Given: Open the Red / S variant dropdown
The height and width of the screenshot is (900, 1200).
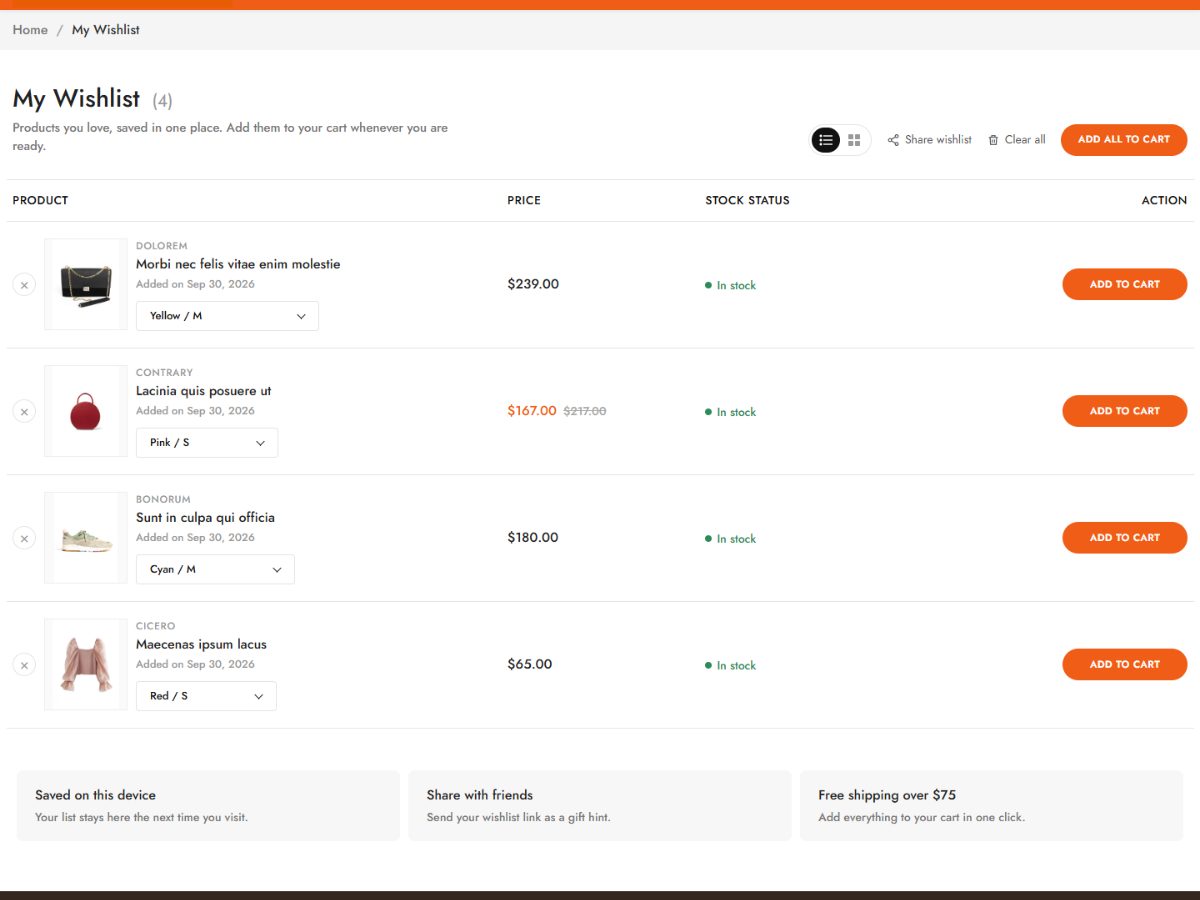Looking at the screenshot, I should [x=206, y=696].
